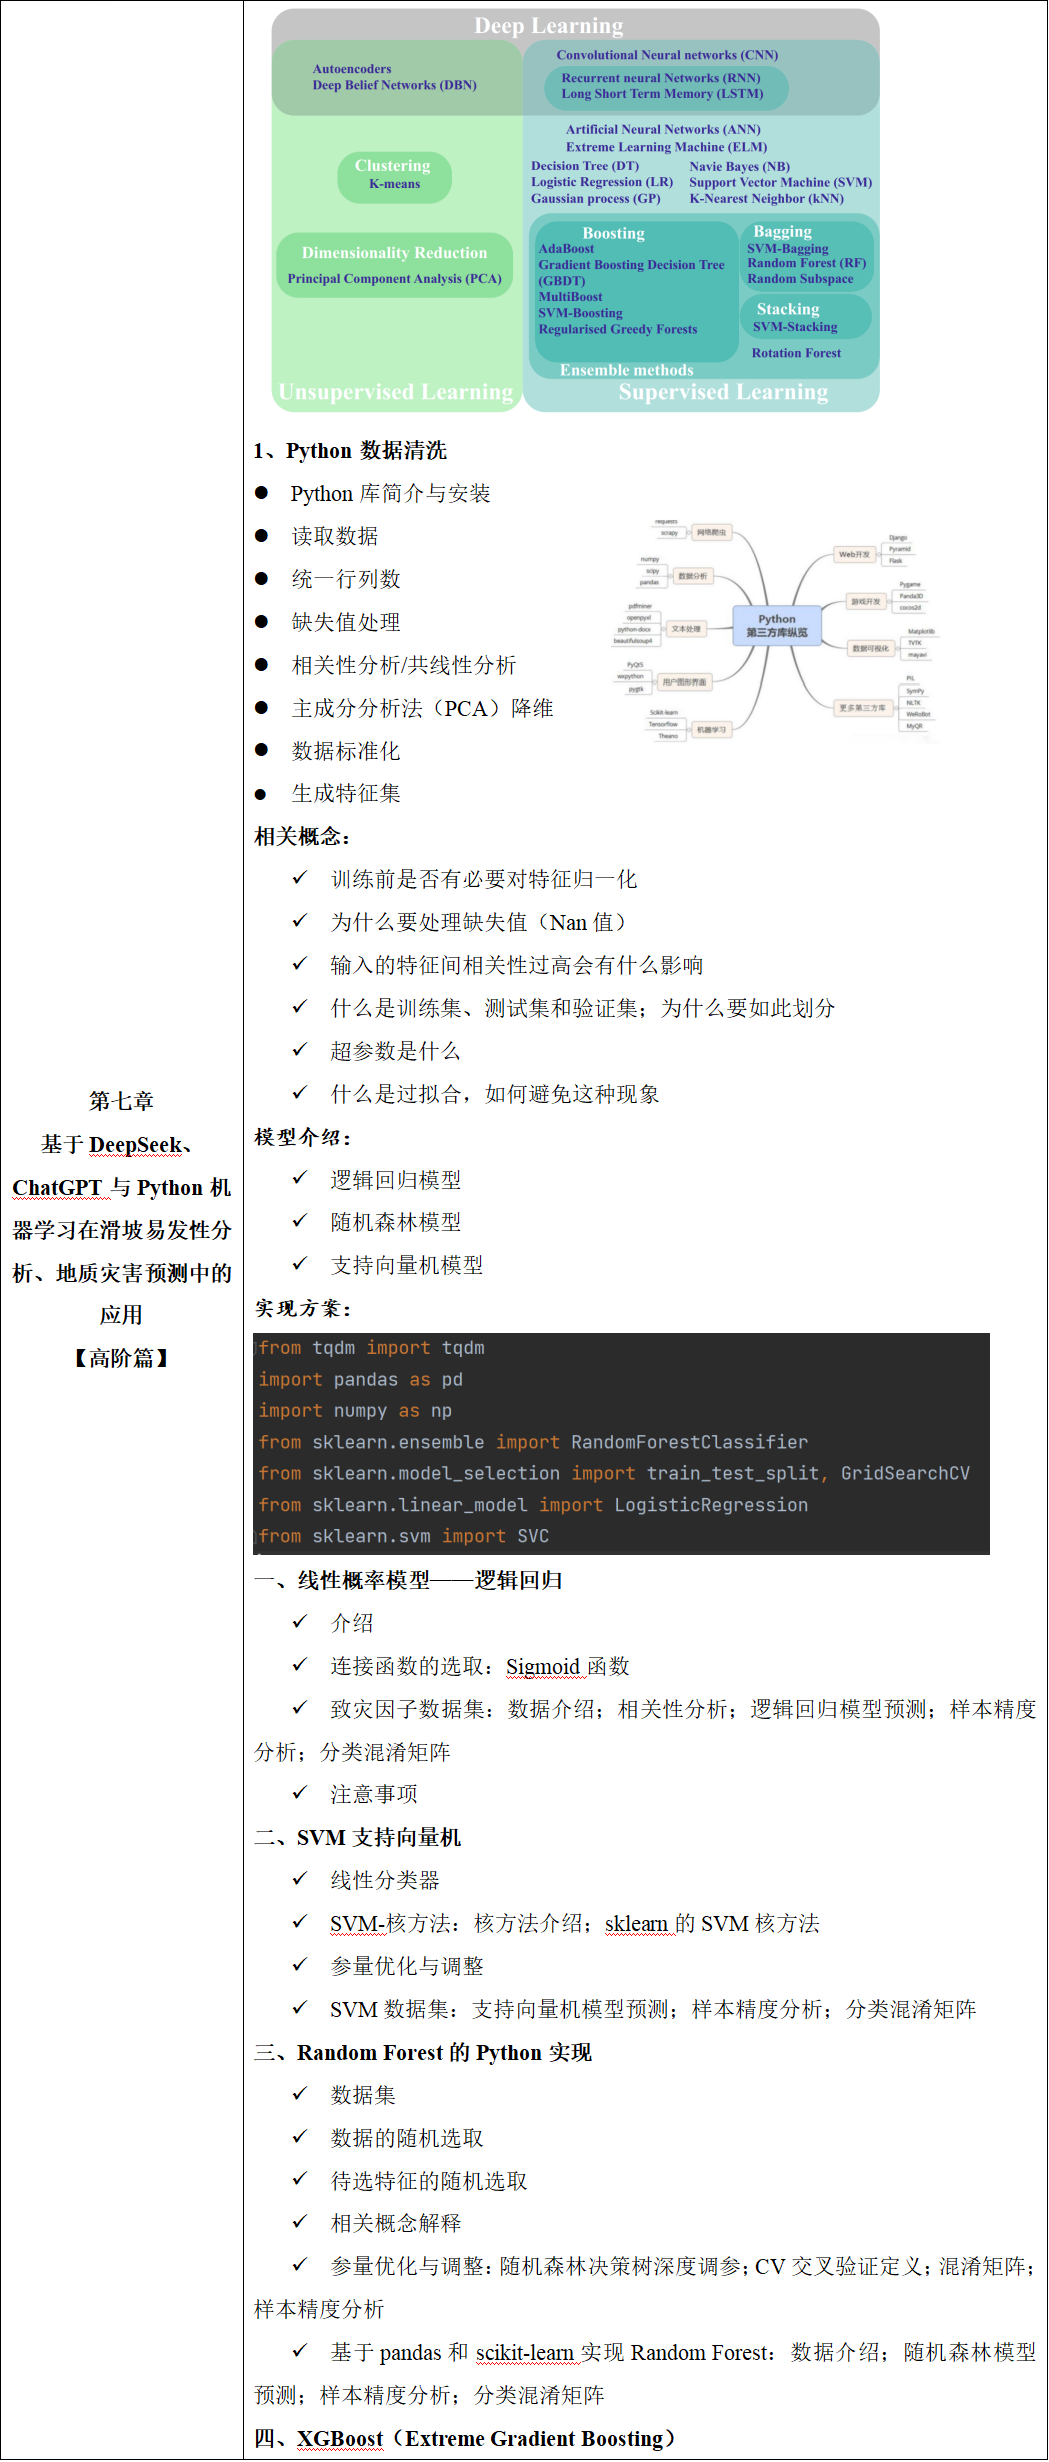Click item '支持向量机模型'
Screen dimensions: 1049x2462
point(407,1265)
